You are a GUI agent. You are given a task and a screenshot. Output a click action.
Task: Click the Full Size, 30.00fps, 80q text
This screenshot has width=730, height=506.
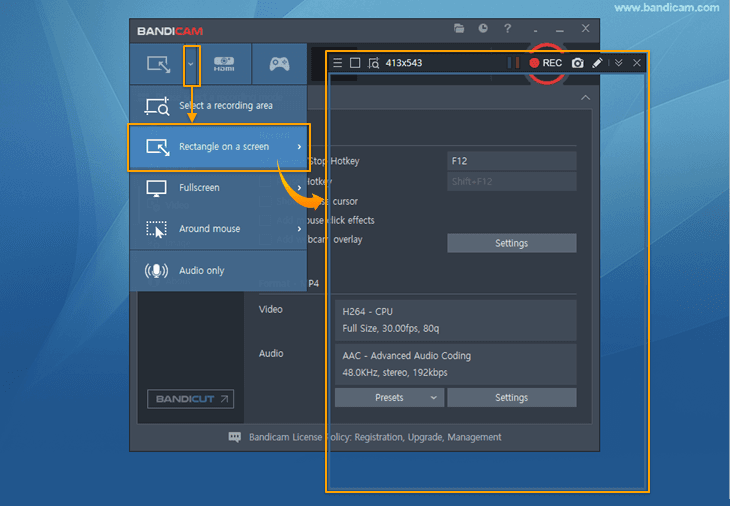pyautogui.click(x=391, y=328)
